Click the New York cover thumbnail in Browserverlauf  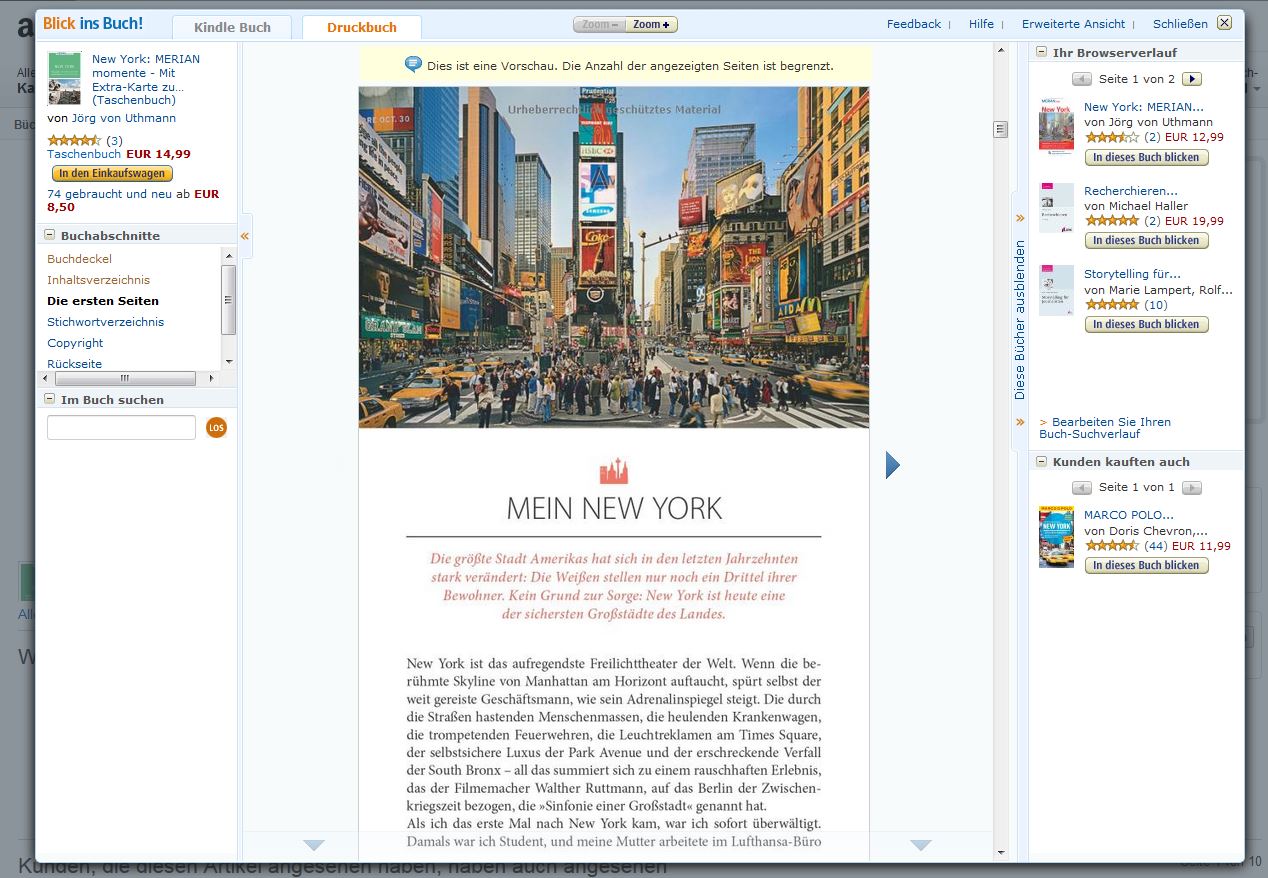coord(1056,126)
